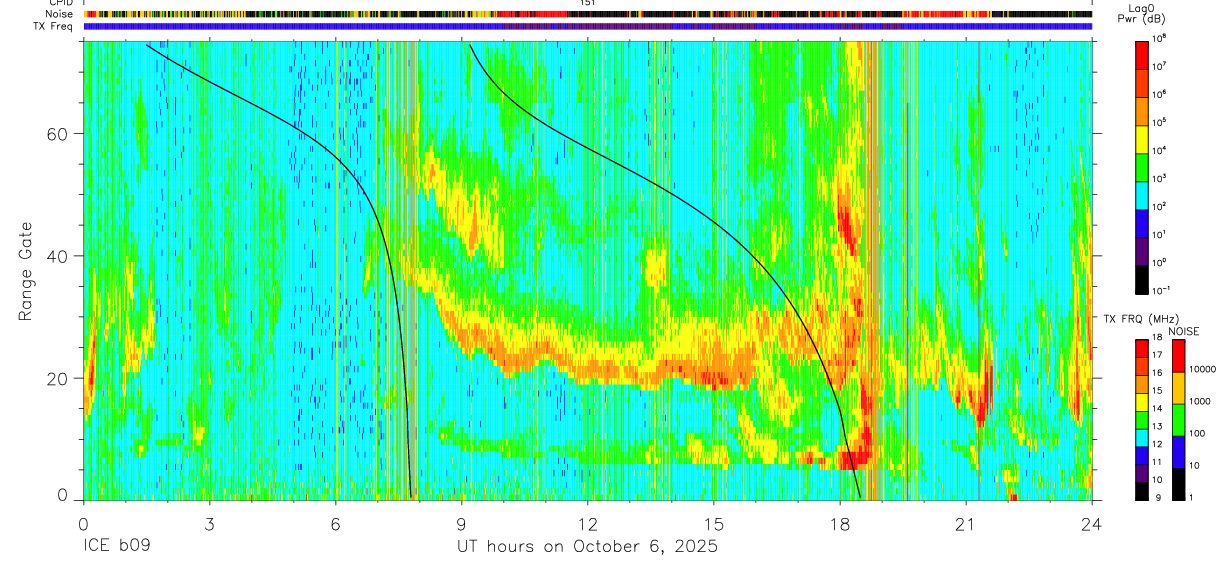Click the green segment of the NOISE colorbar
This screenshot has width=1228, height=567.
1178,420
